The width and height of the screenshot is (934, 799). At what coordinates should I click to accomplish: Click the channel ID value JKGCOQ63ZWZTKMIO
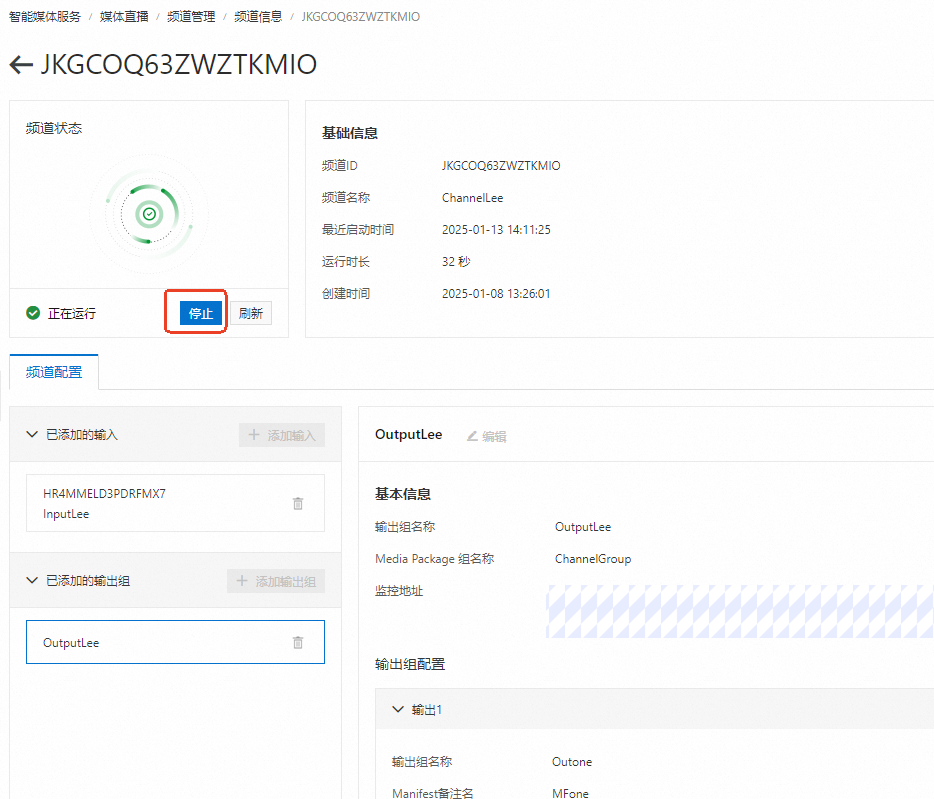tap(501, 166)
